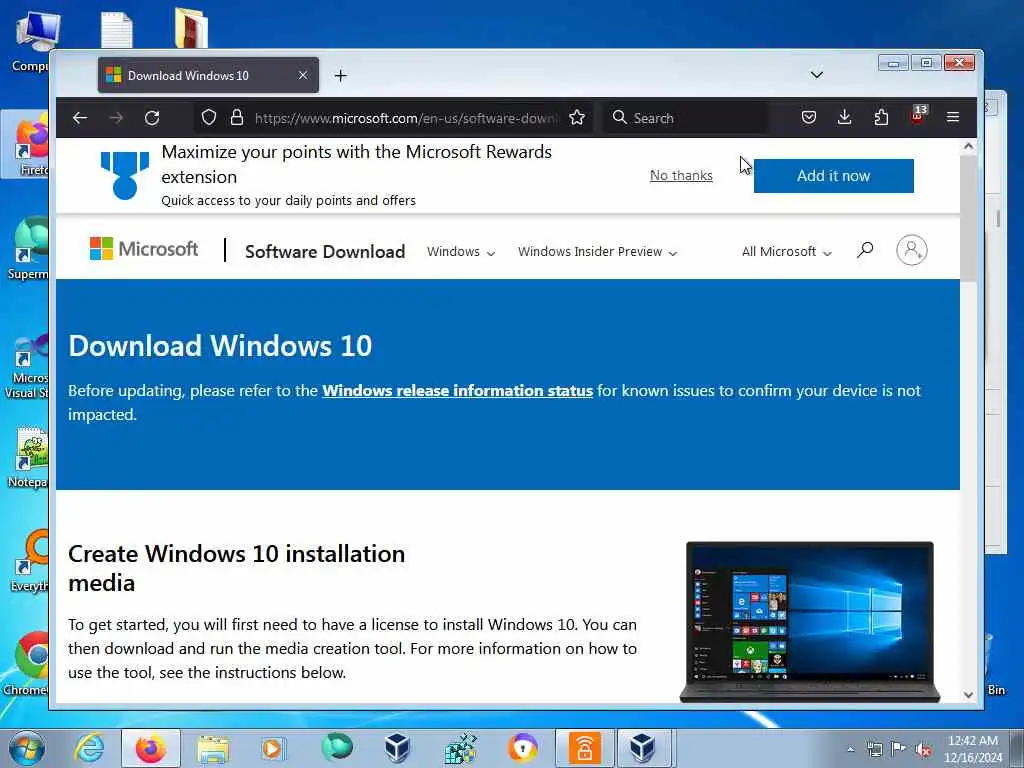
Task: Click the Firefox taskbar button
Action: coord(150,748)
